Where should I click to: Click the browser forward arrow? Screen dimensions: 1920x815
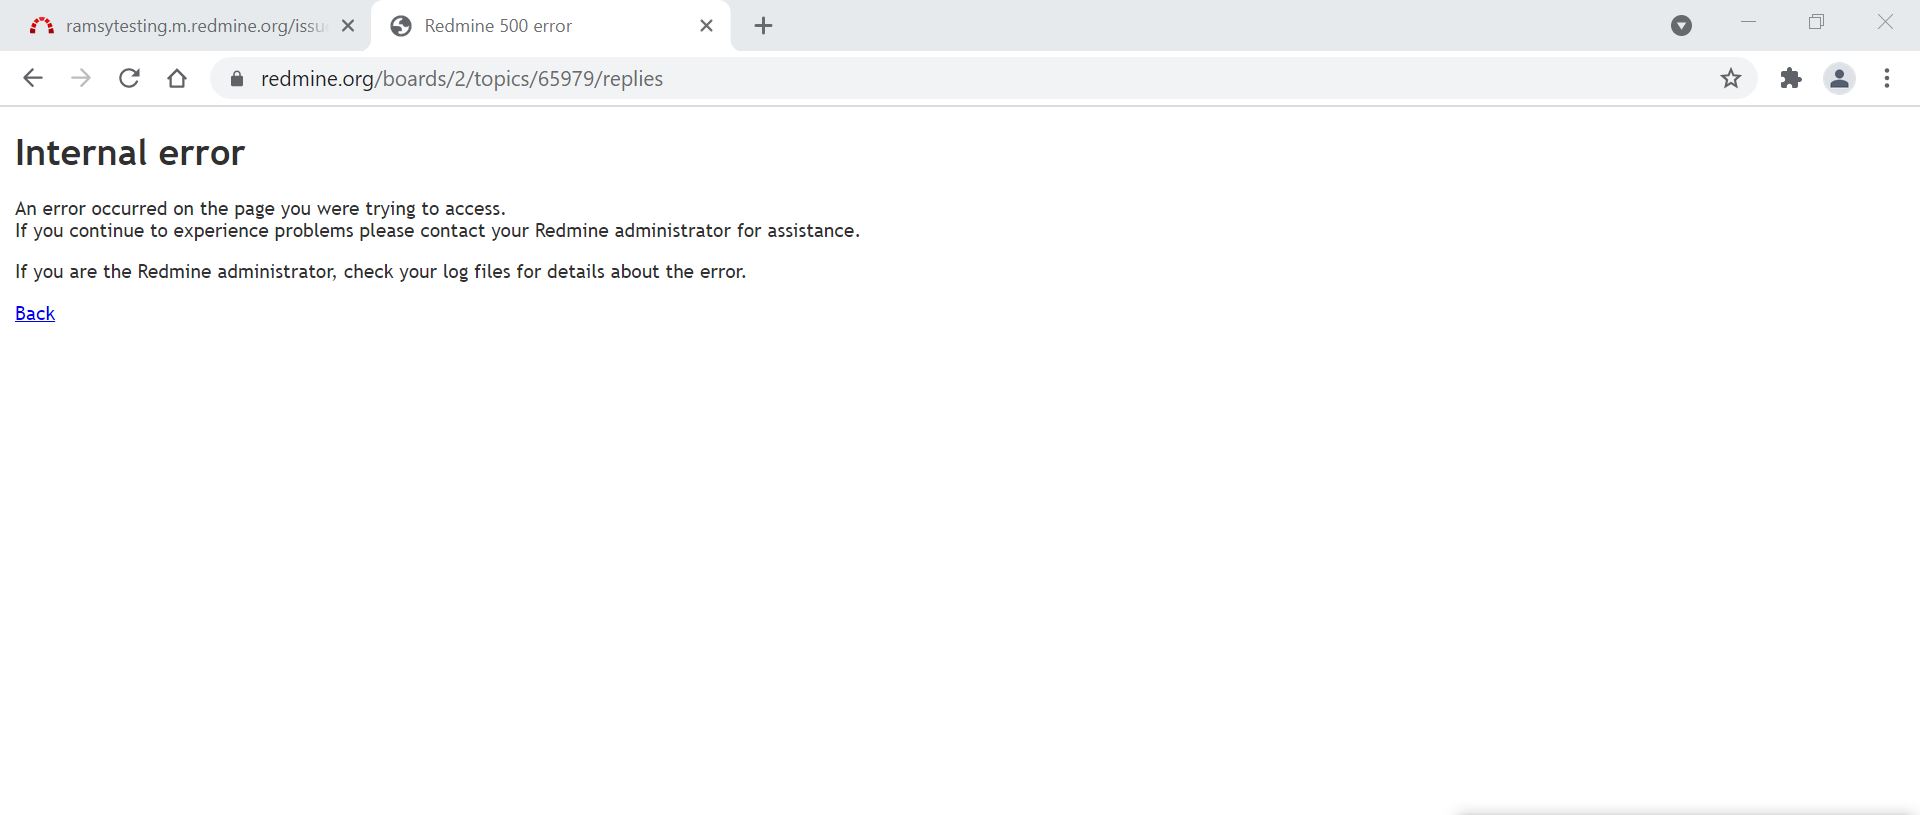(81, 78)
